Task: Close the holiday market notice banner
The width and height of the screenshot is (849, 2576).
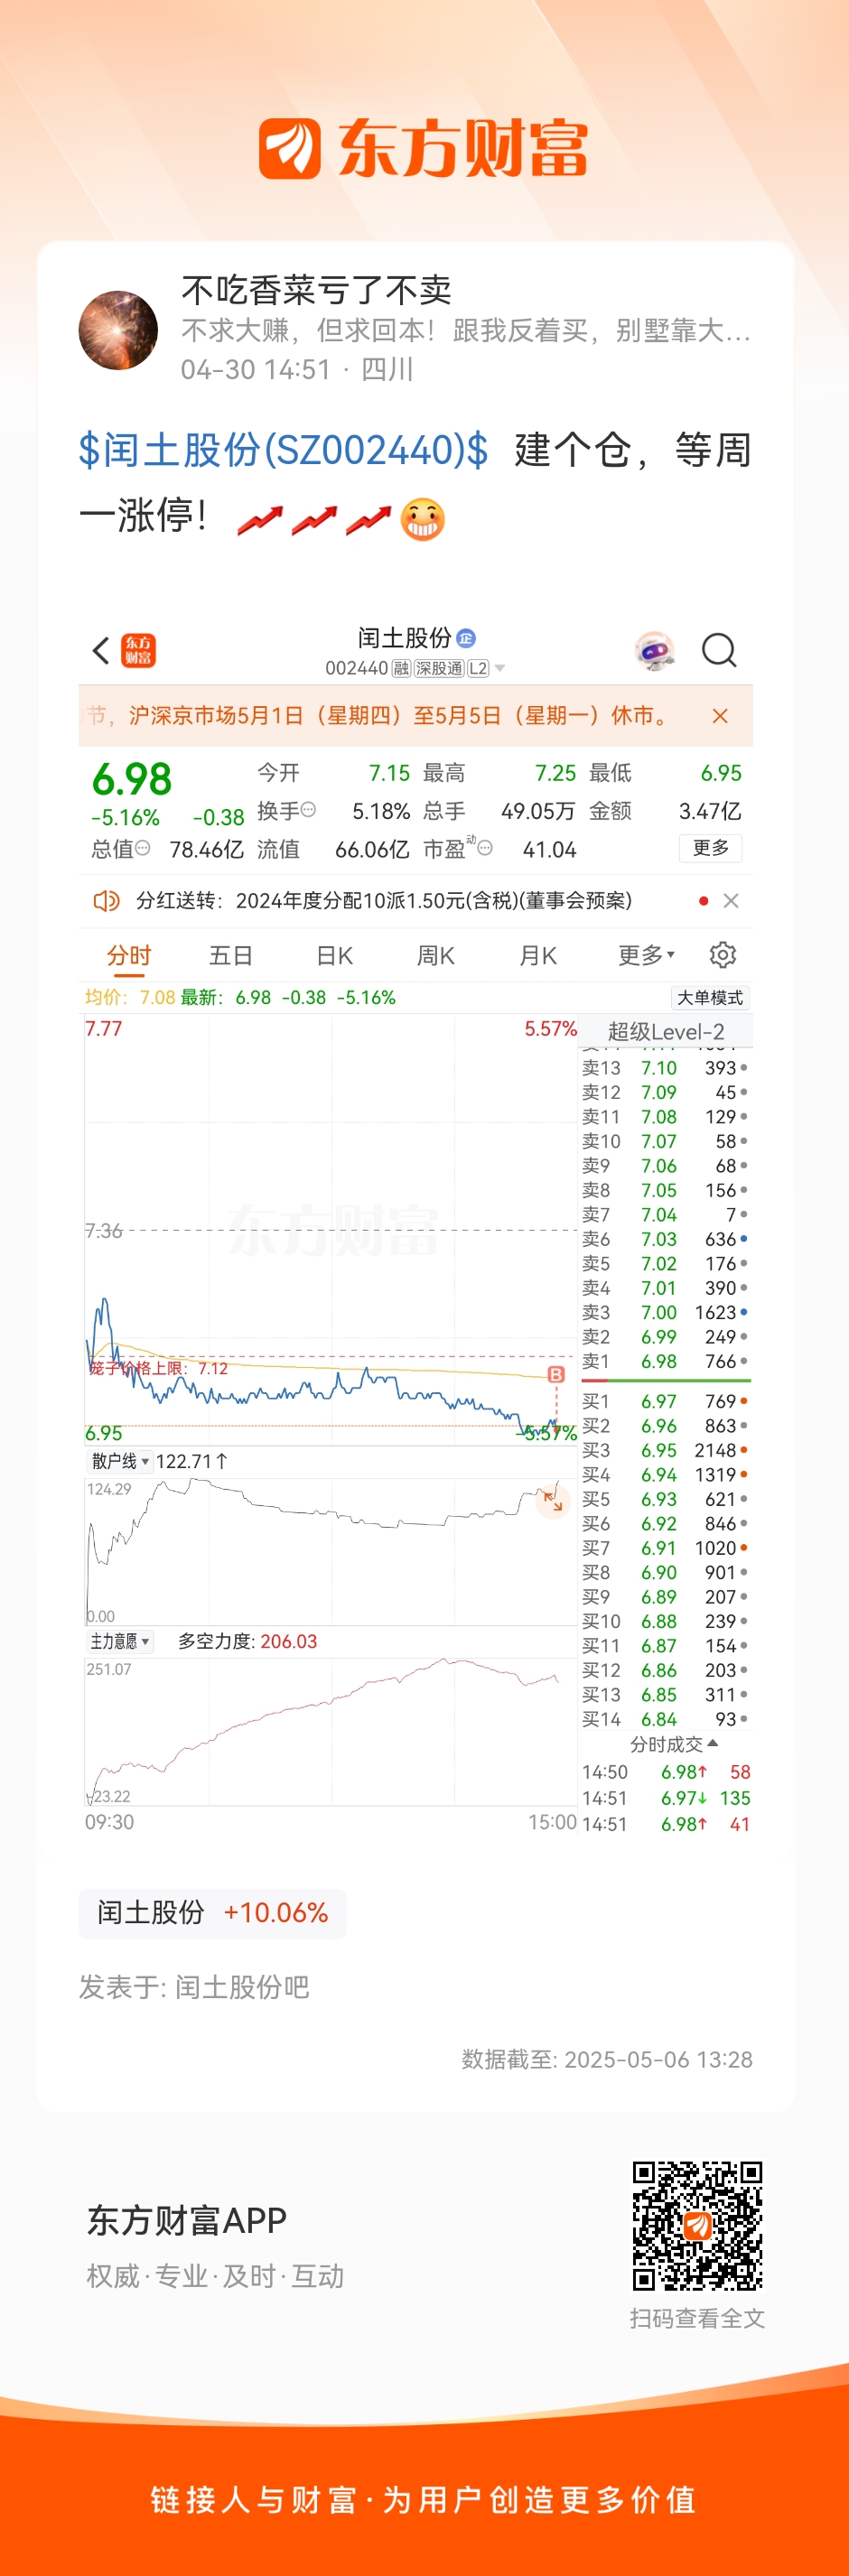Action: click(720, 716)
